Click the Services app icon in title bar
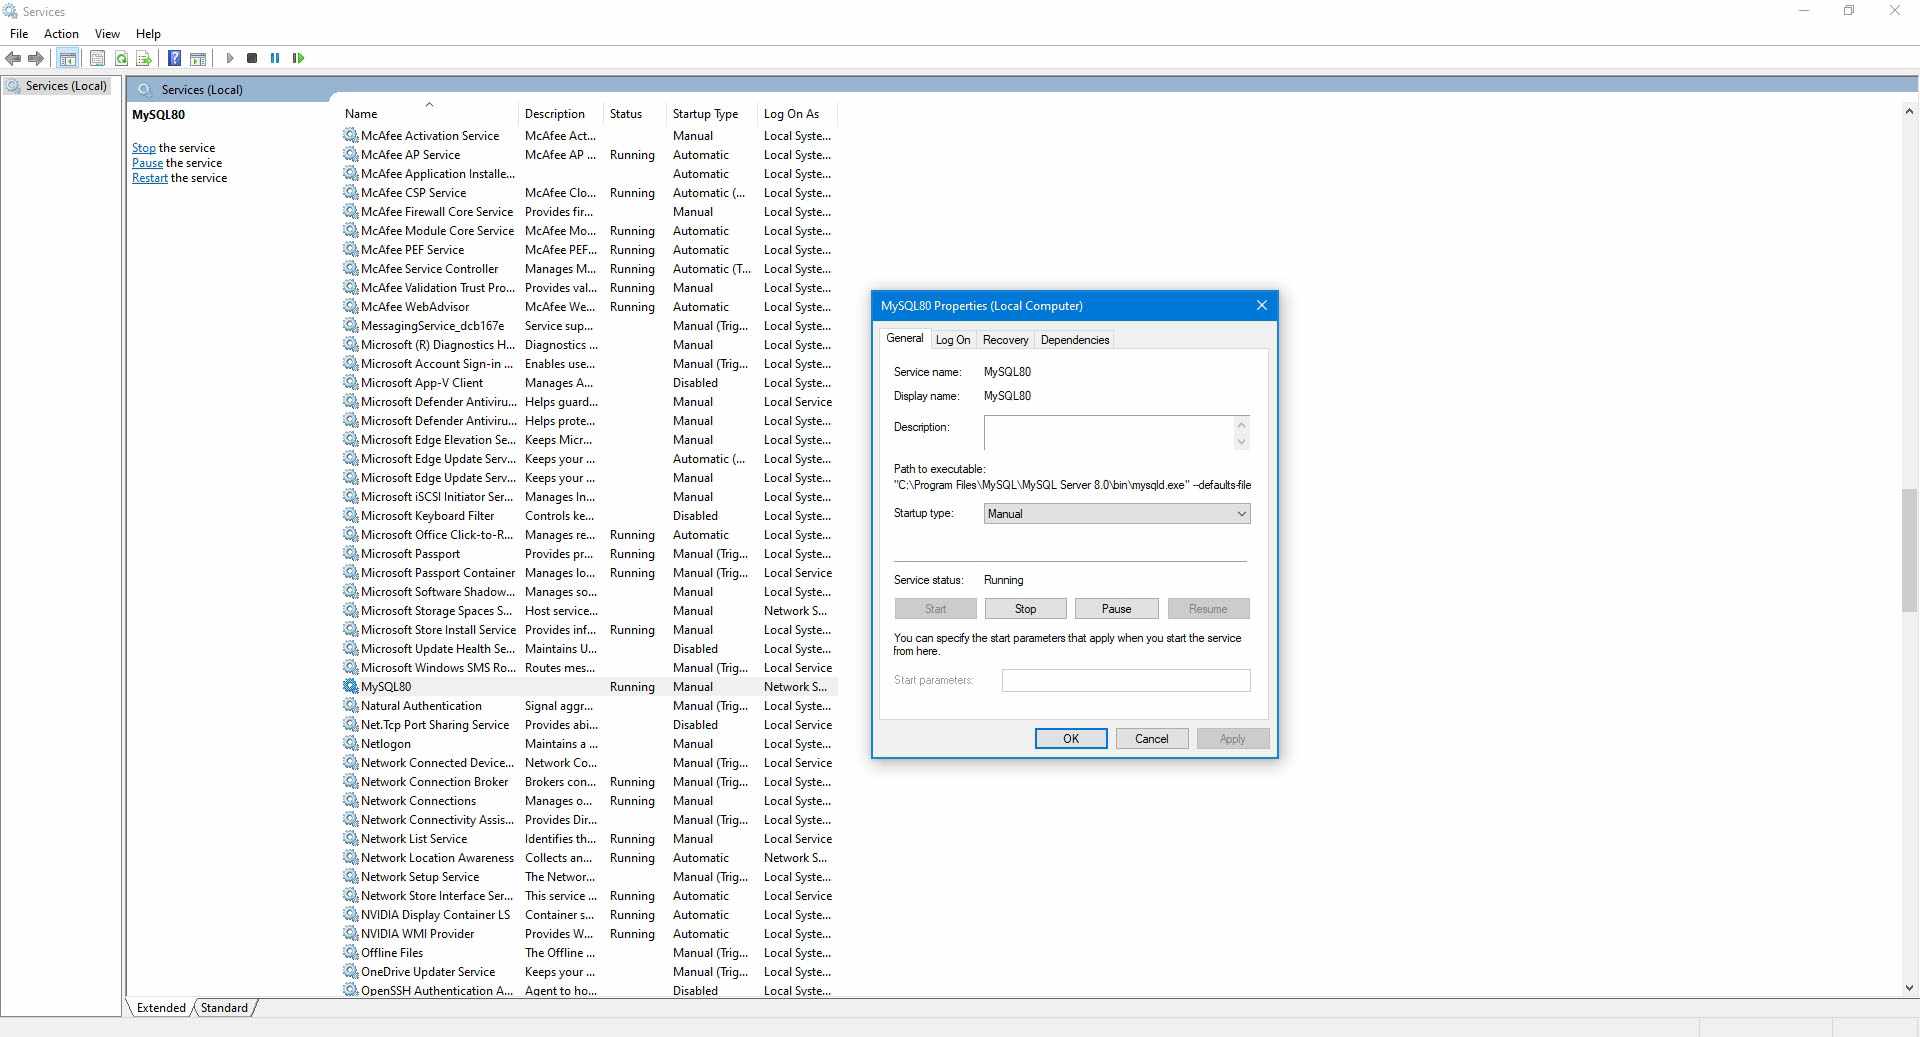 tap(11, 11)
